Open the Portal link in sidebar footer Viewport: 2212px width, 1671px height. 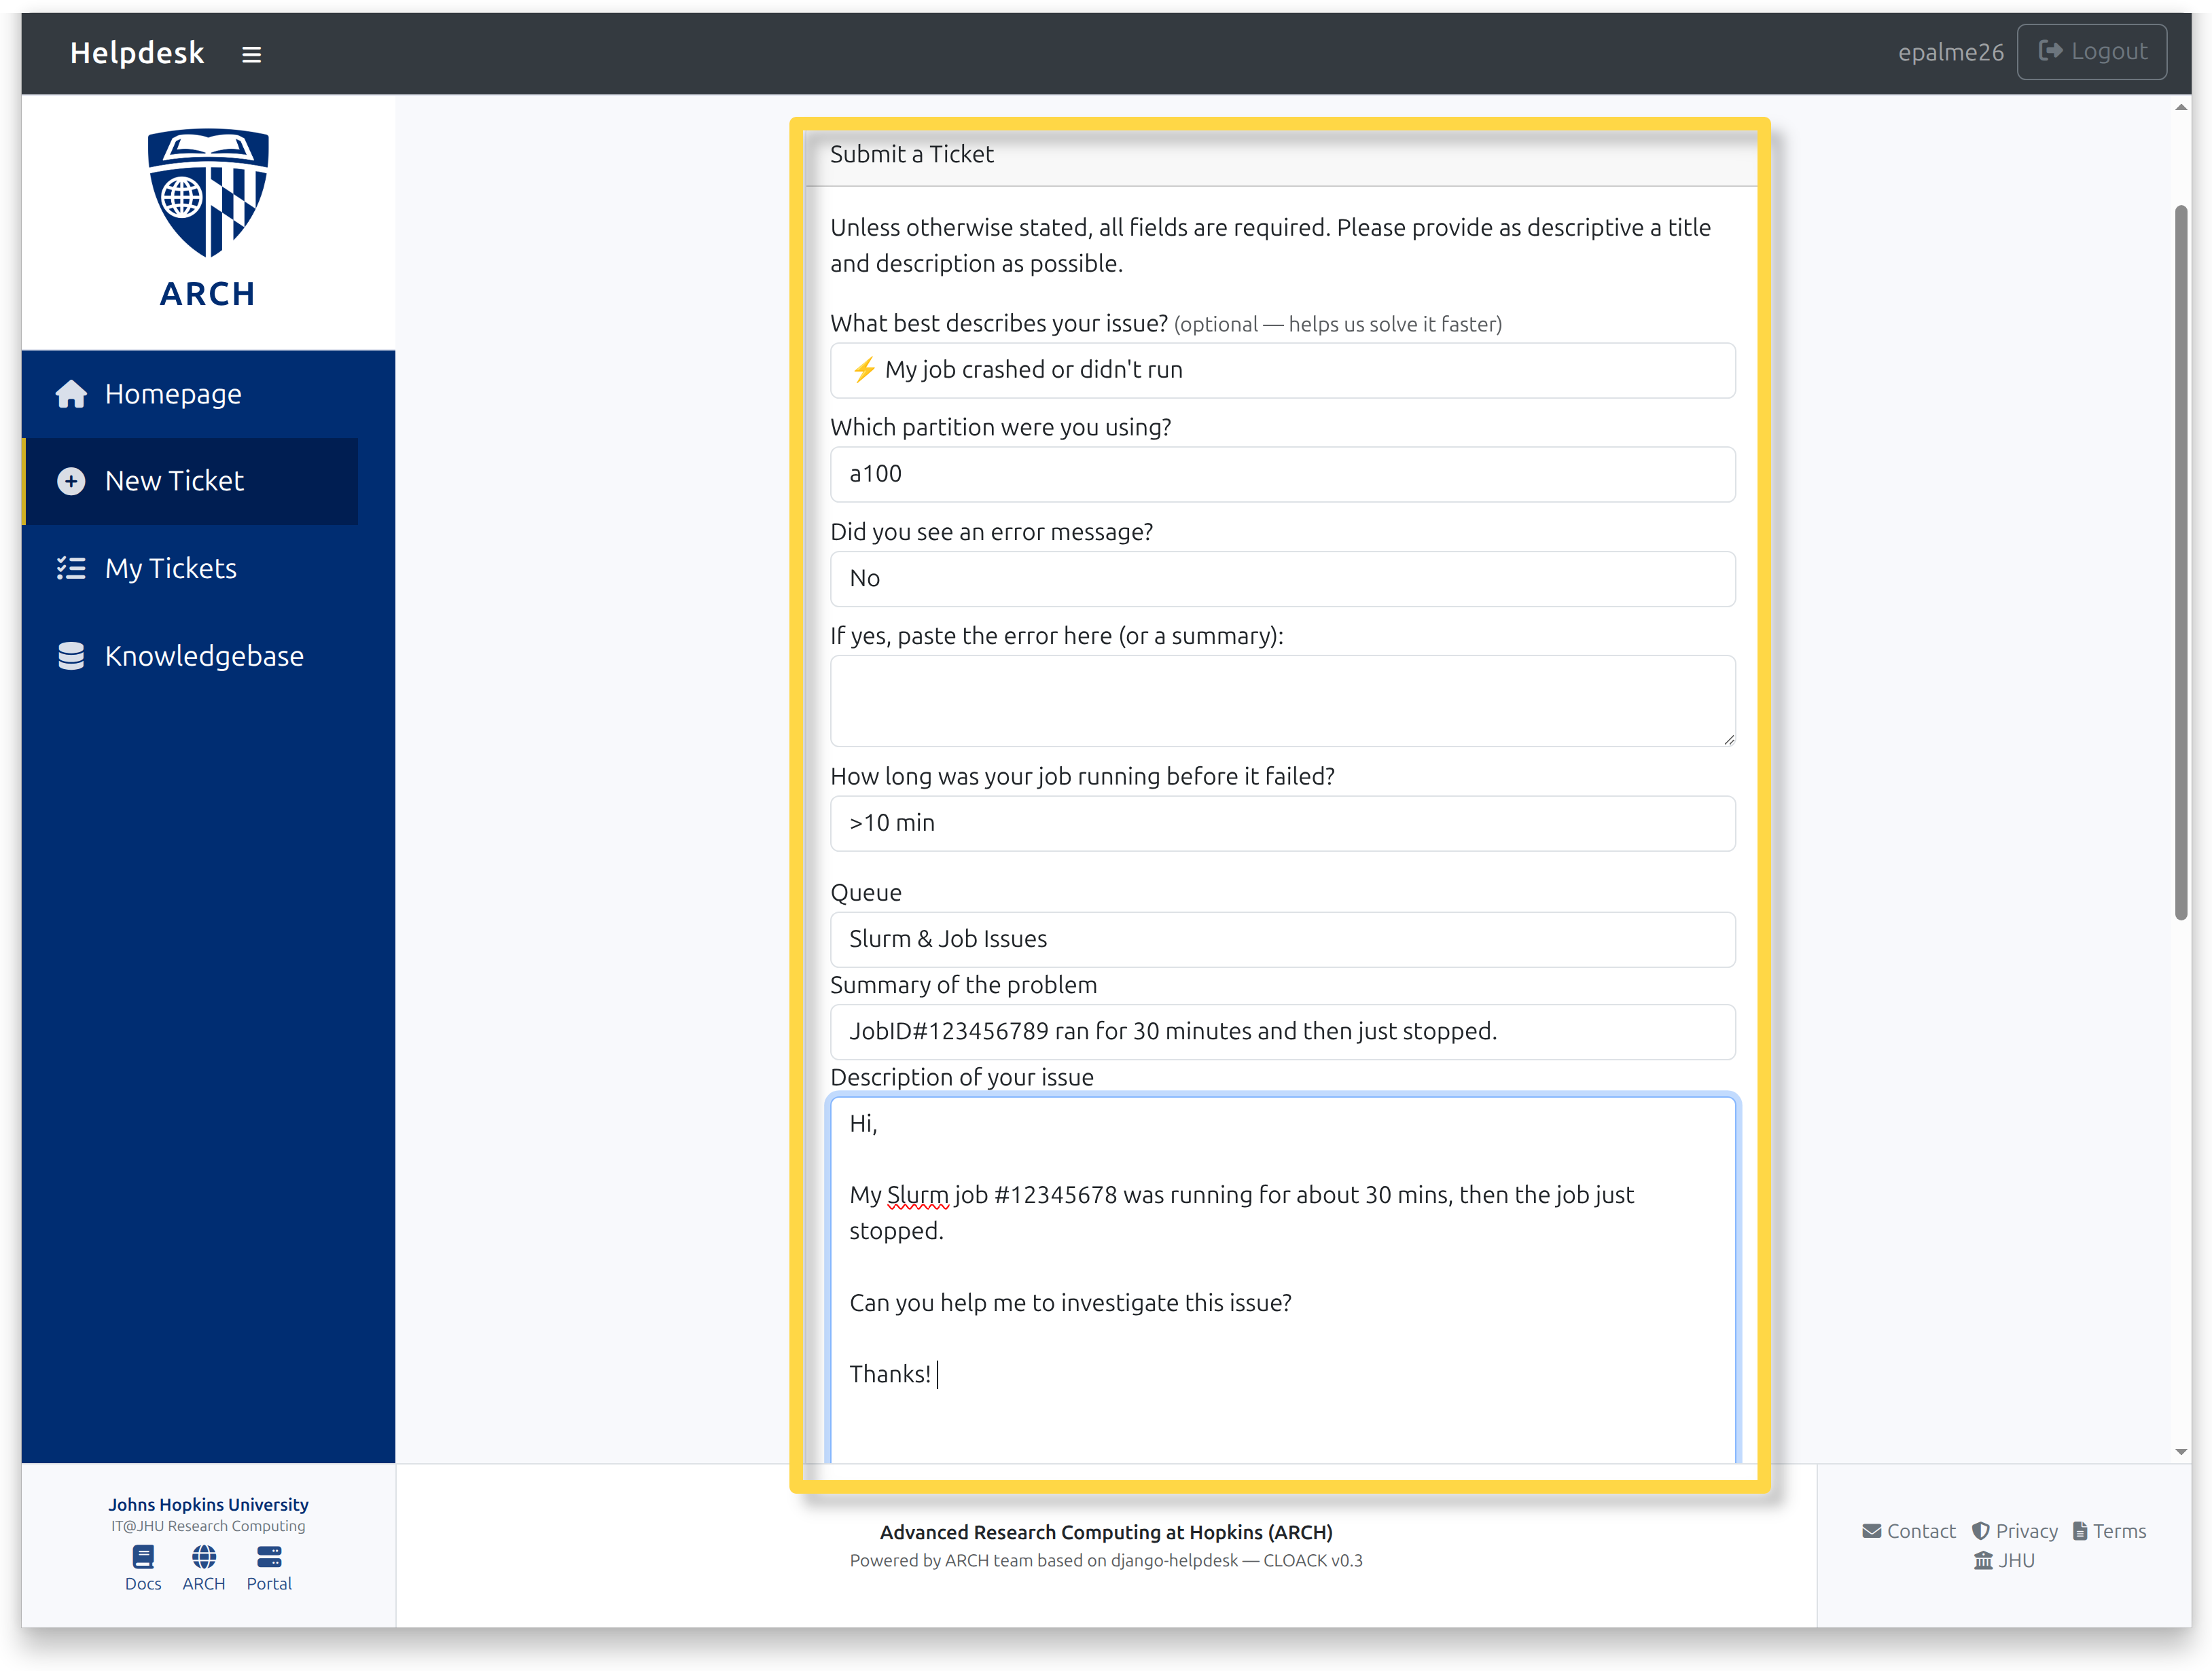tap(269, 1568)
